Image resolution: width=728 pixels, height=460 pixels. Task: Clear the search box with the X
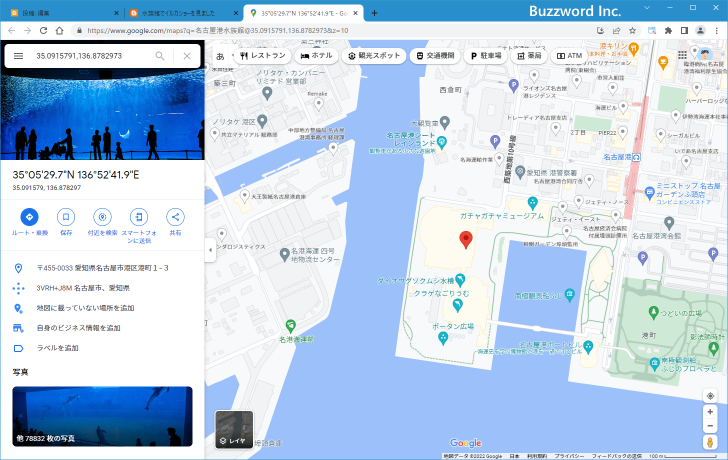[x=187, y=56]
